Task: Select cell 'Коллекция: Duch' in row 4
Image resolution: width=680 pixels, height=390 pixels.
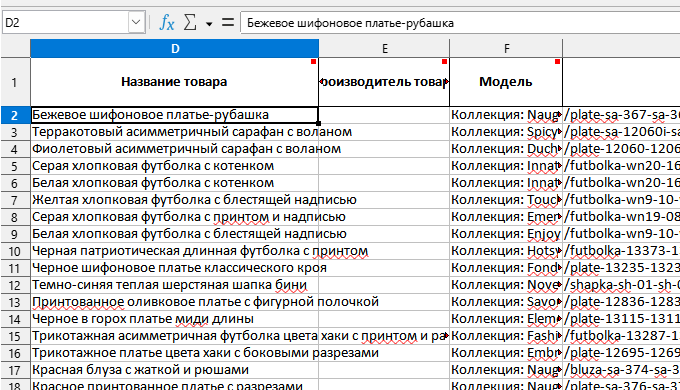Action: pyautogui.click(x=506, y=149)
